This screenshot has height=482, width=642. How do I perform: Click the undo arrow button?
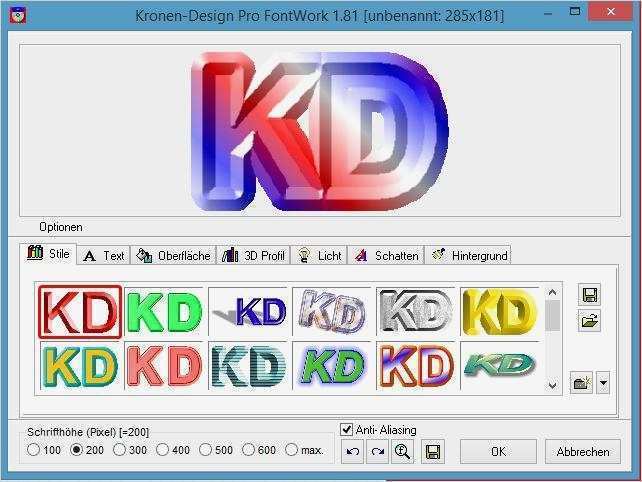tap(353, 452)
